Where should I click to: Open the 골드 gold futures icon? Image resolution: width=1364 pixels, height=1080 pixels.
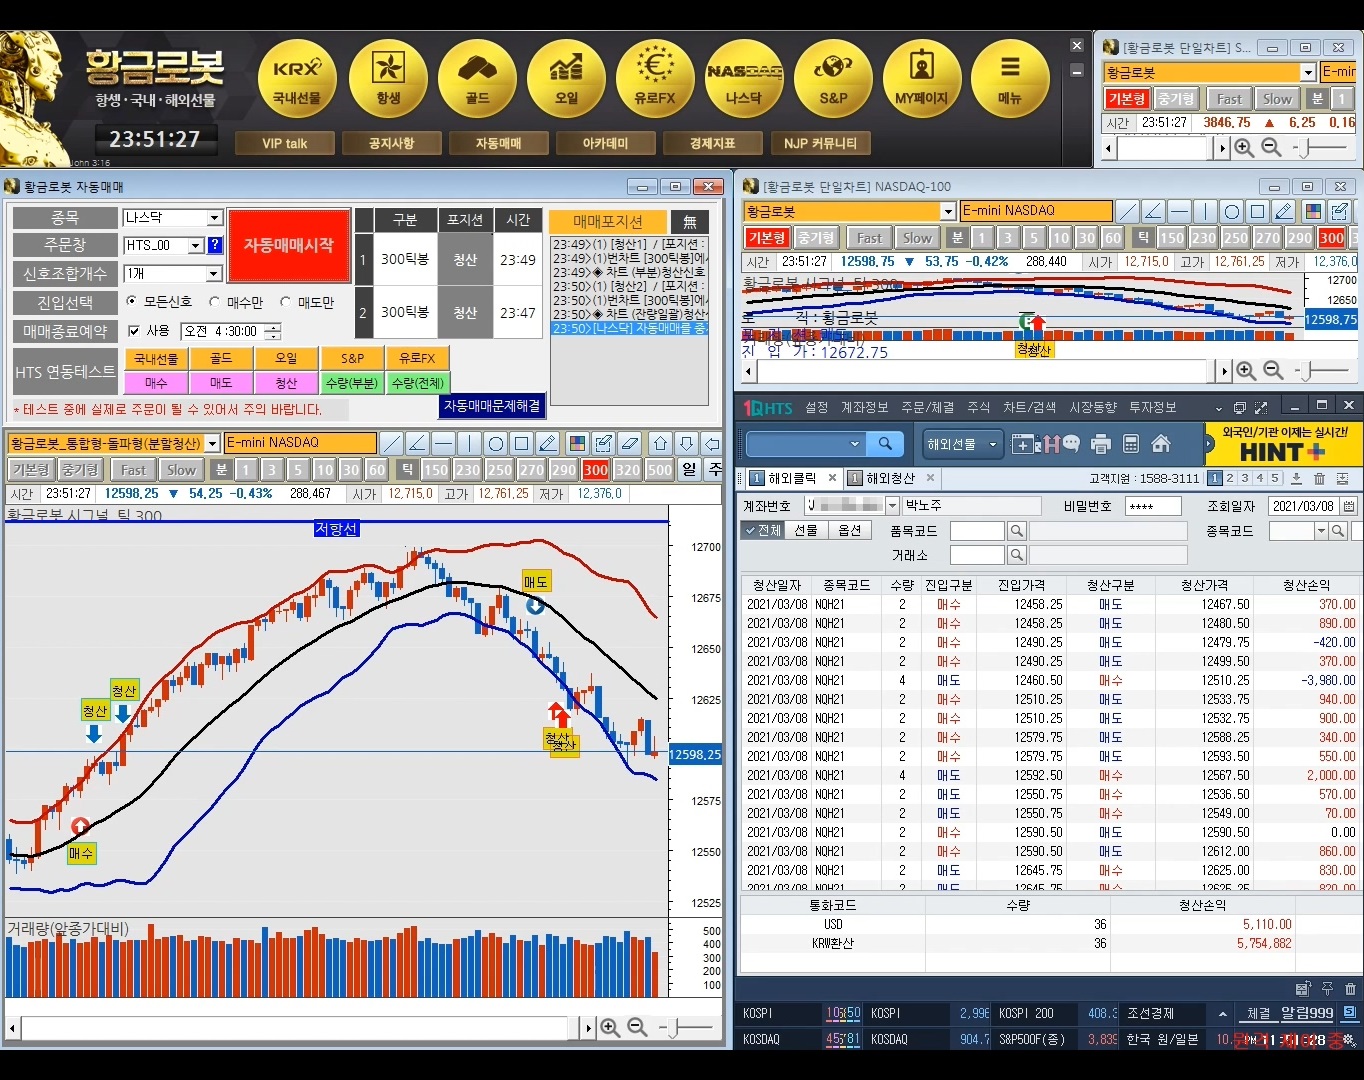click(x=477, y=80)
